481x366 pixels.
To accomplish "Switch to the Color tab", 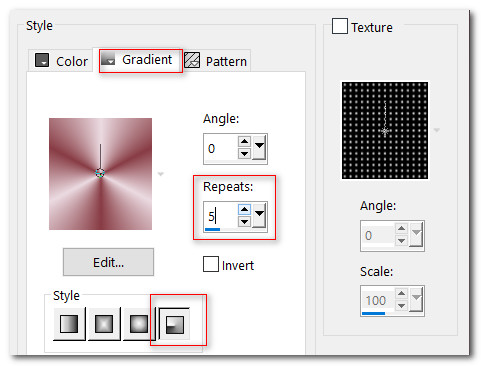I will pos(61,61).
